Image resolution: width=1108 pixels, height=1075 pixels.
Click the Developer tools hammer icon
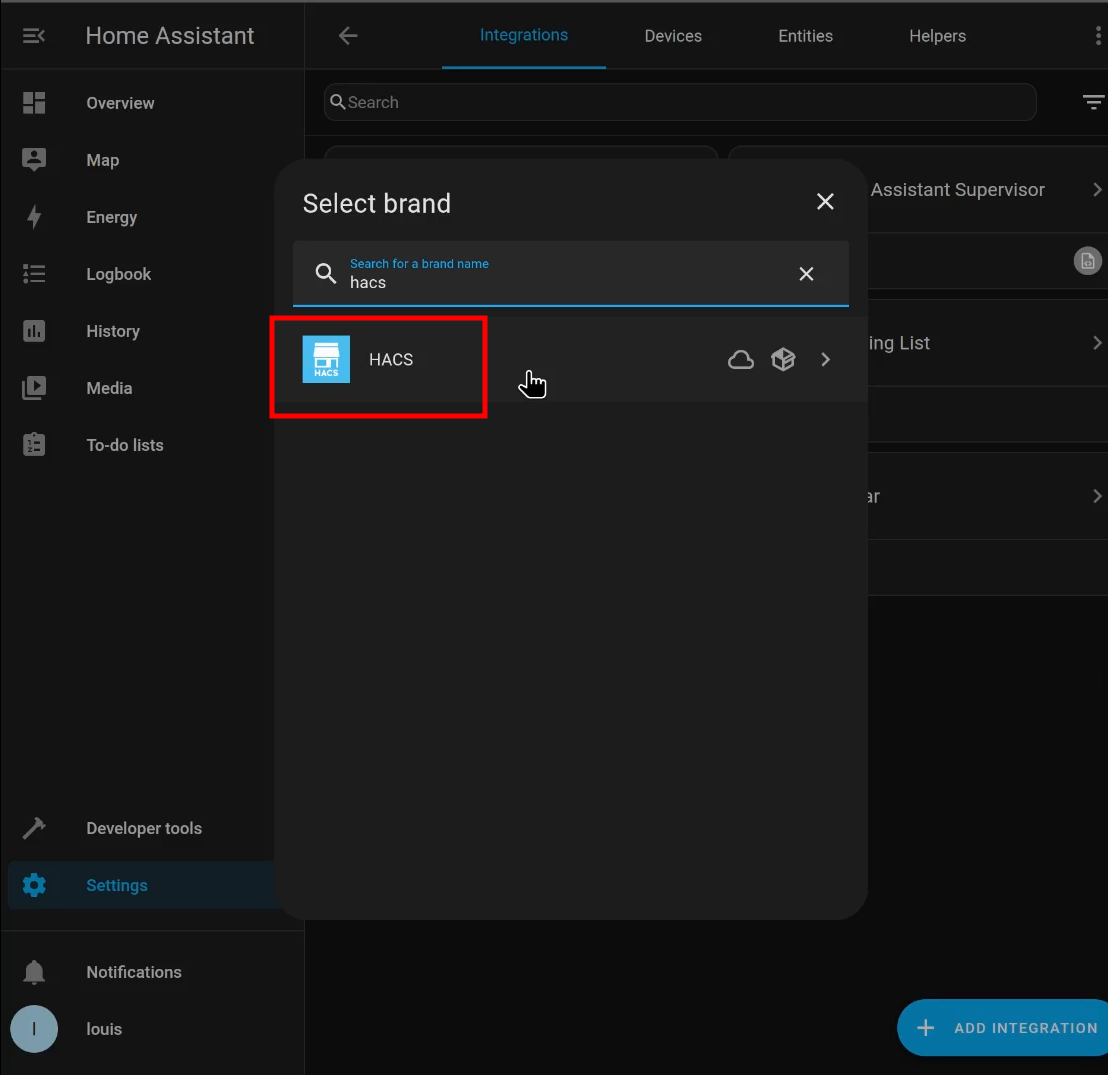click(x=33, y=828)
